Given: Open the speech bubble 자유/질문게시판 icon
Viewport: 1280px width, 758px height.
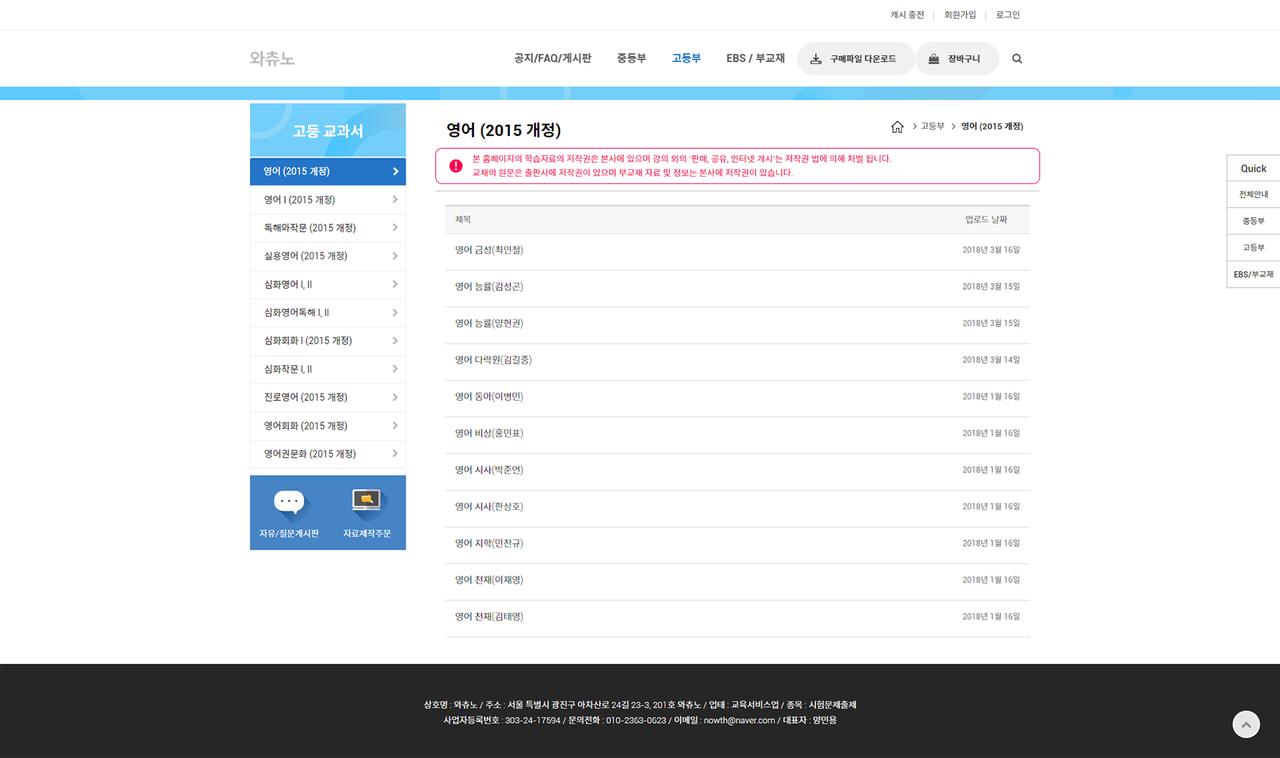Looking at the screenshot, I should click(289, 502).
